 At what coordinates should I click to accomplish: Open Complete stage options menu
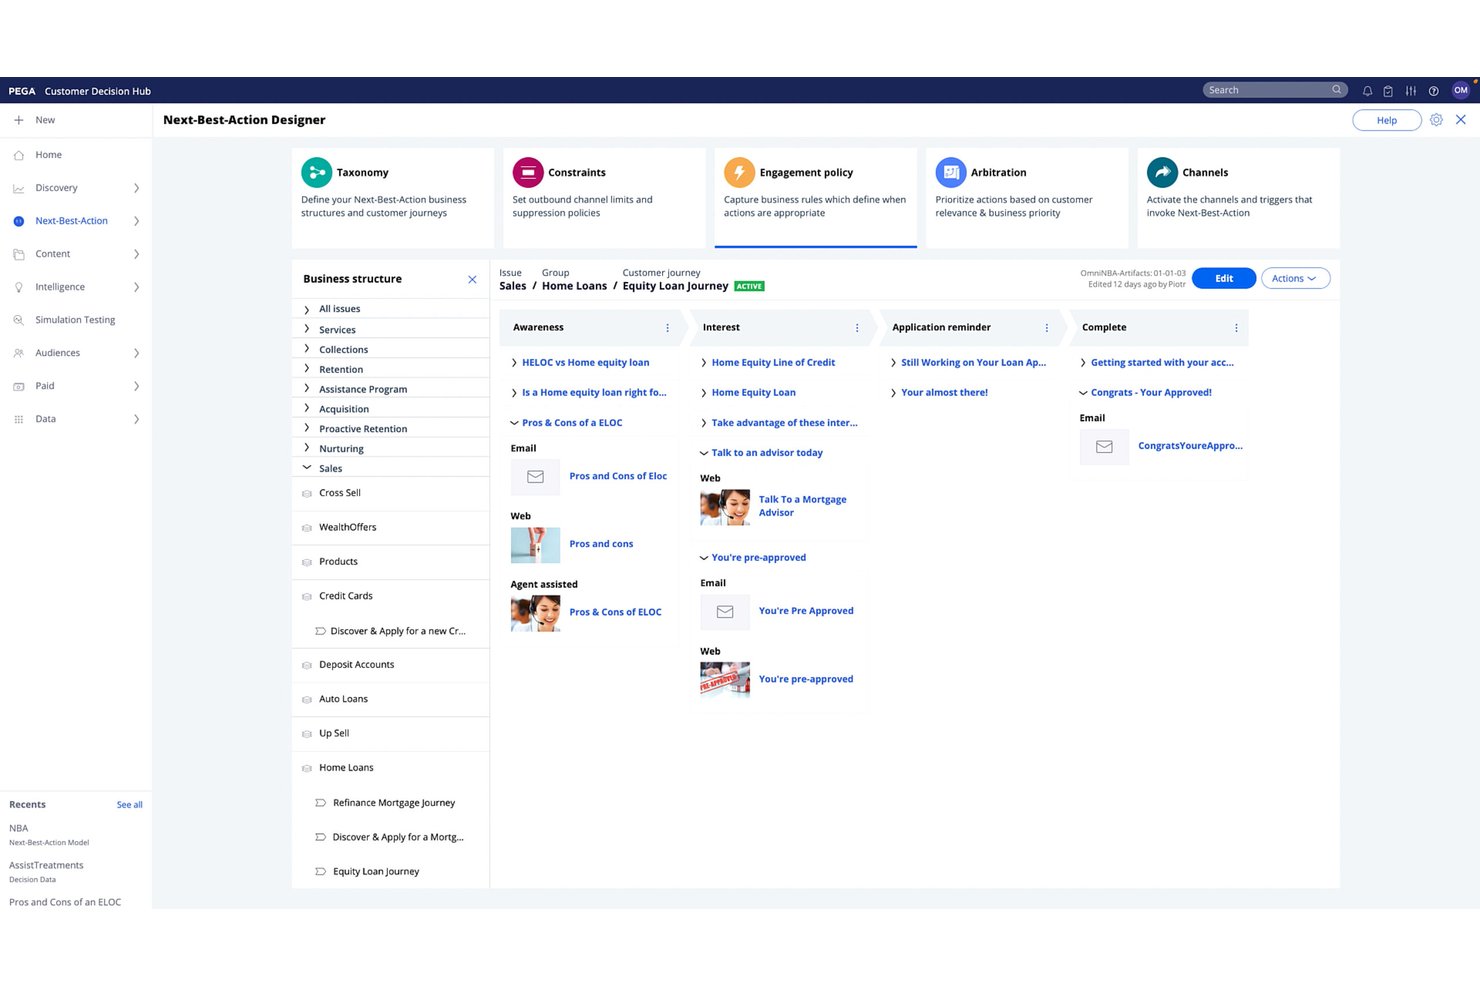coord(1236,328)
